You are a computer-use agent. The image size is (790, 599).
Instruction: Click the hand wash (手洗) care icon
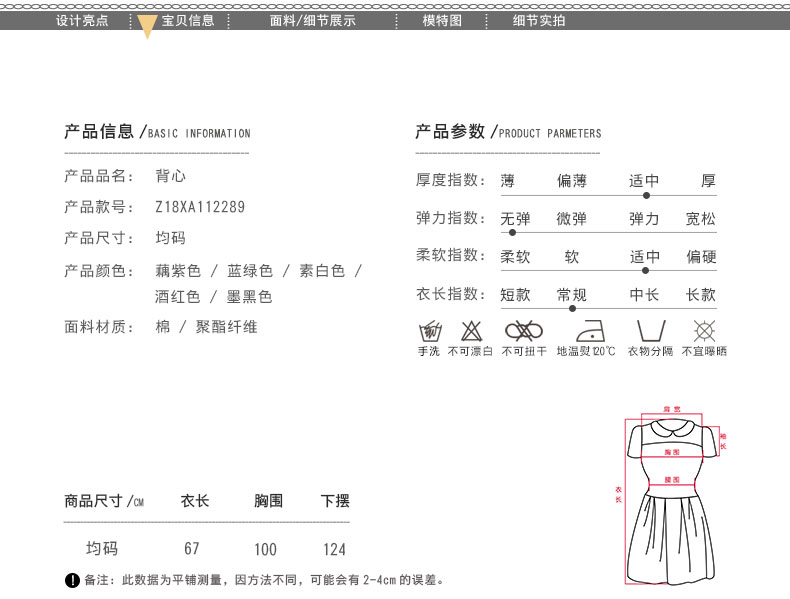click(x=430, y=331)
